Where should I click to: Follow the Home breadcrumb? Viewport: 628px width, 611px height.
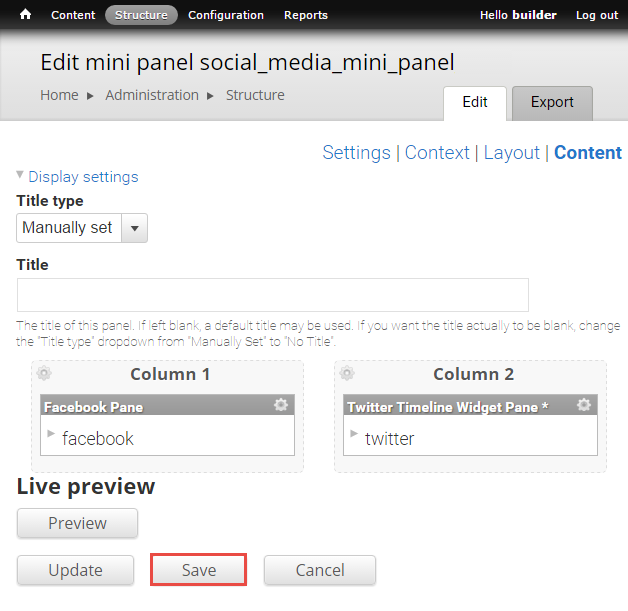59,95
